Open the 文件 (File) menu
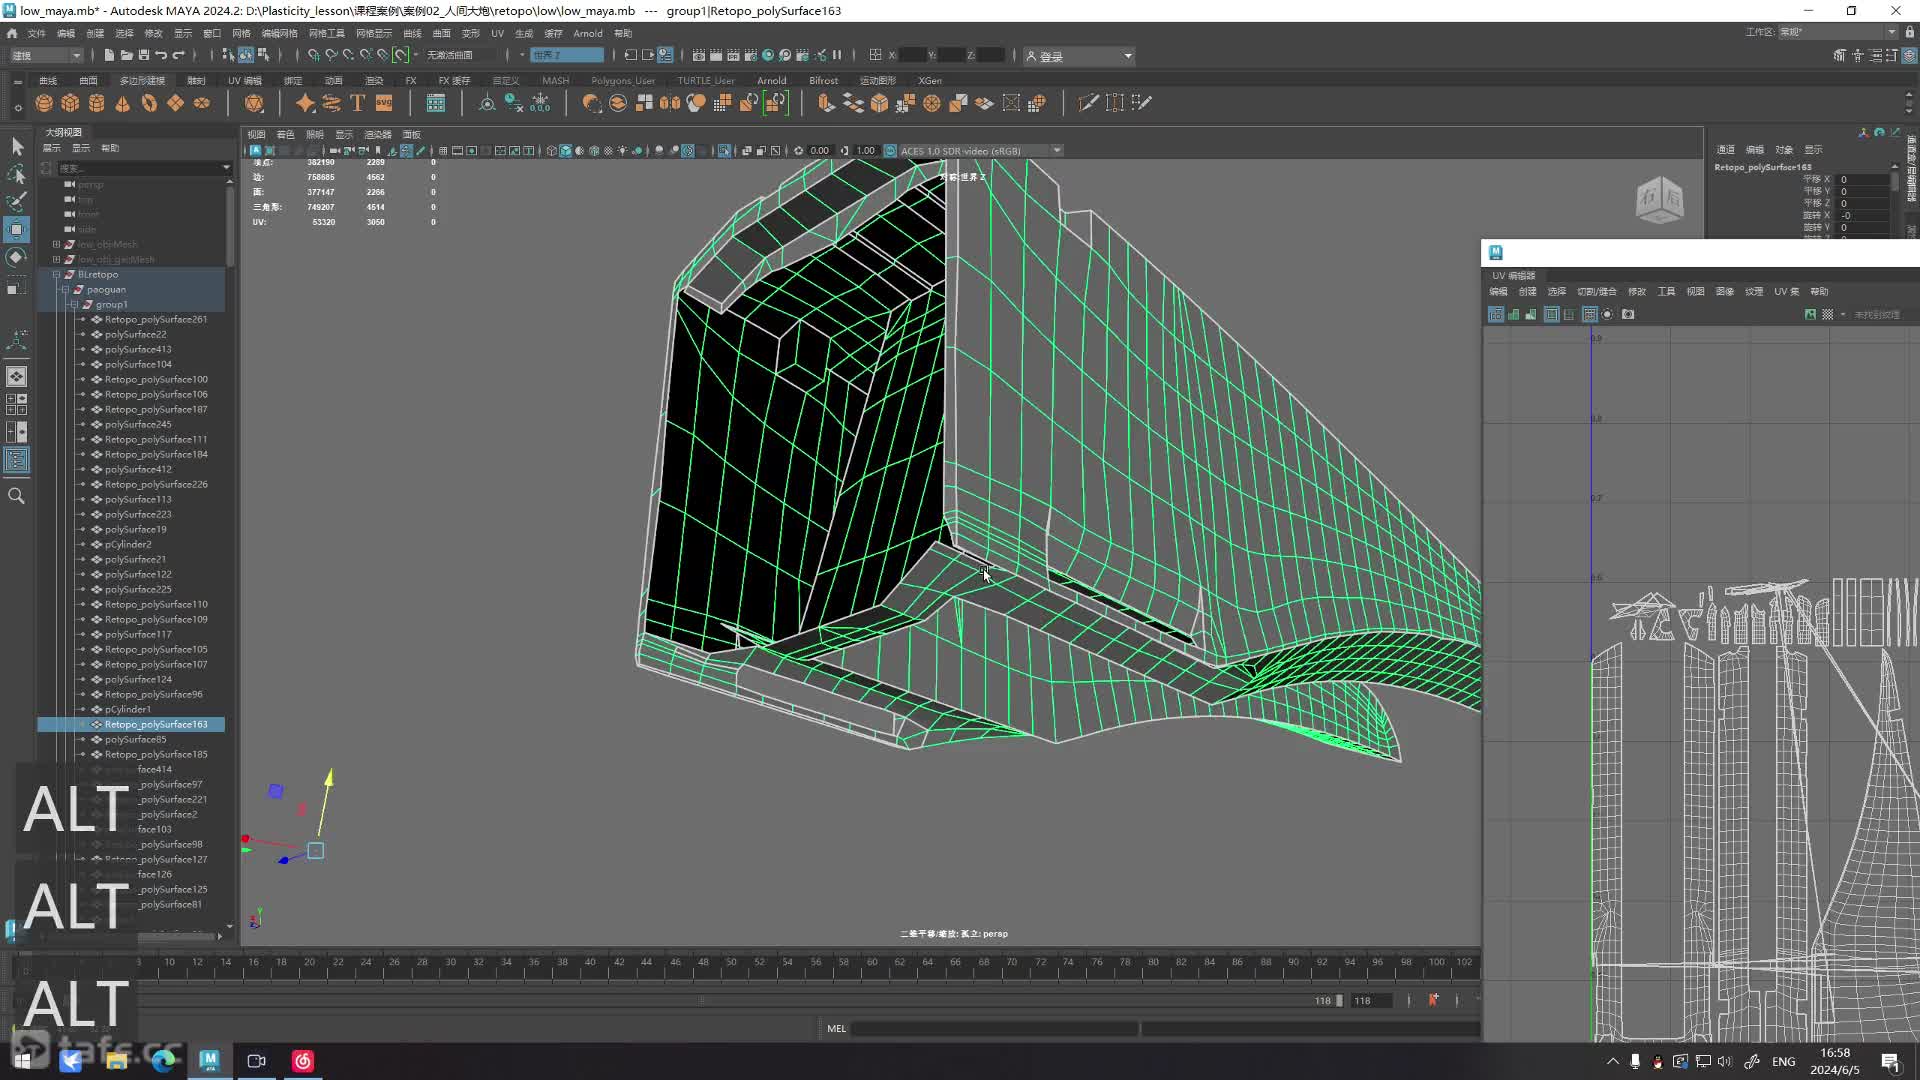Viewport: 1920px width, 1080px height. [x=37, y=33]
